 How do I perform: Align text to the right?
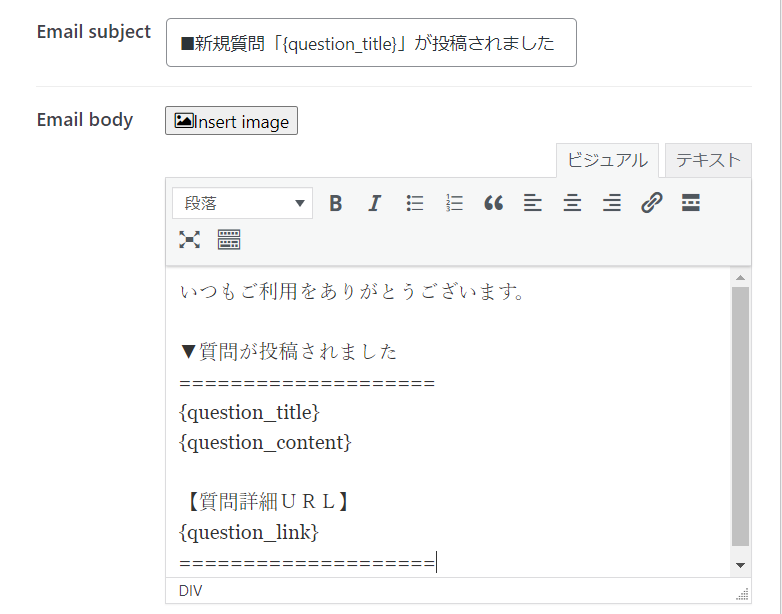(x=612, y=203)
